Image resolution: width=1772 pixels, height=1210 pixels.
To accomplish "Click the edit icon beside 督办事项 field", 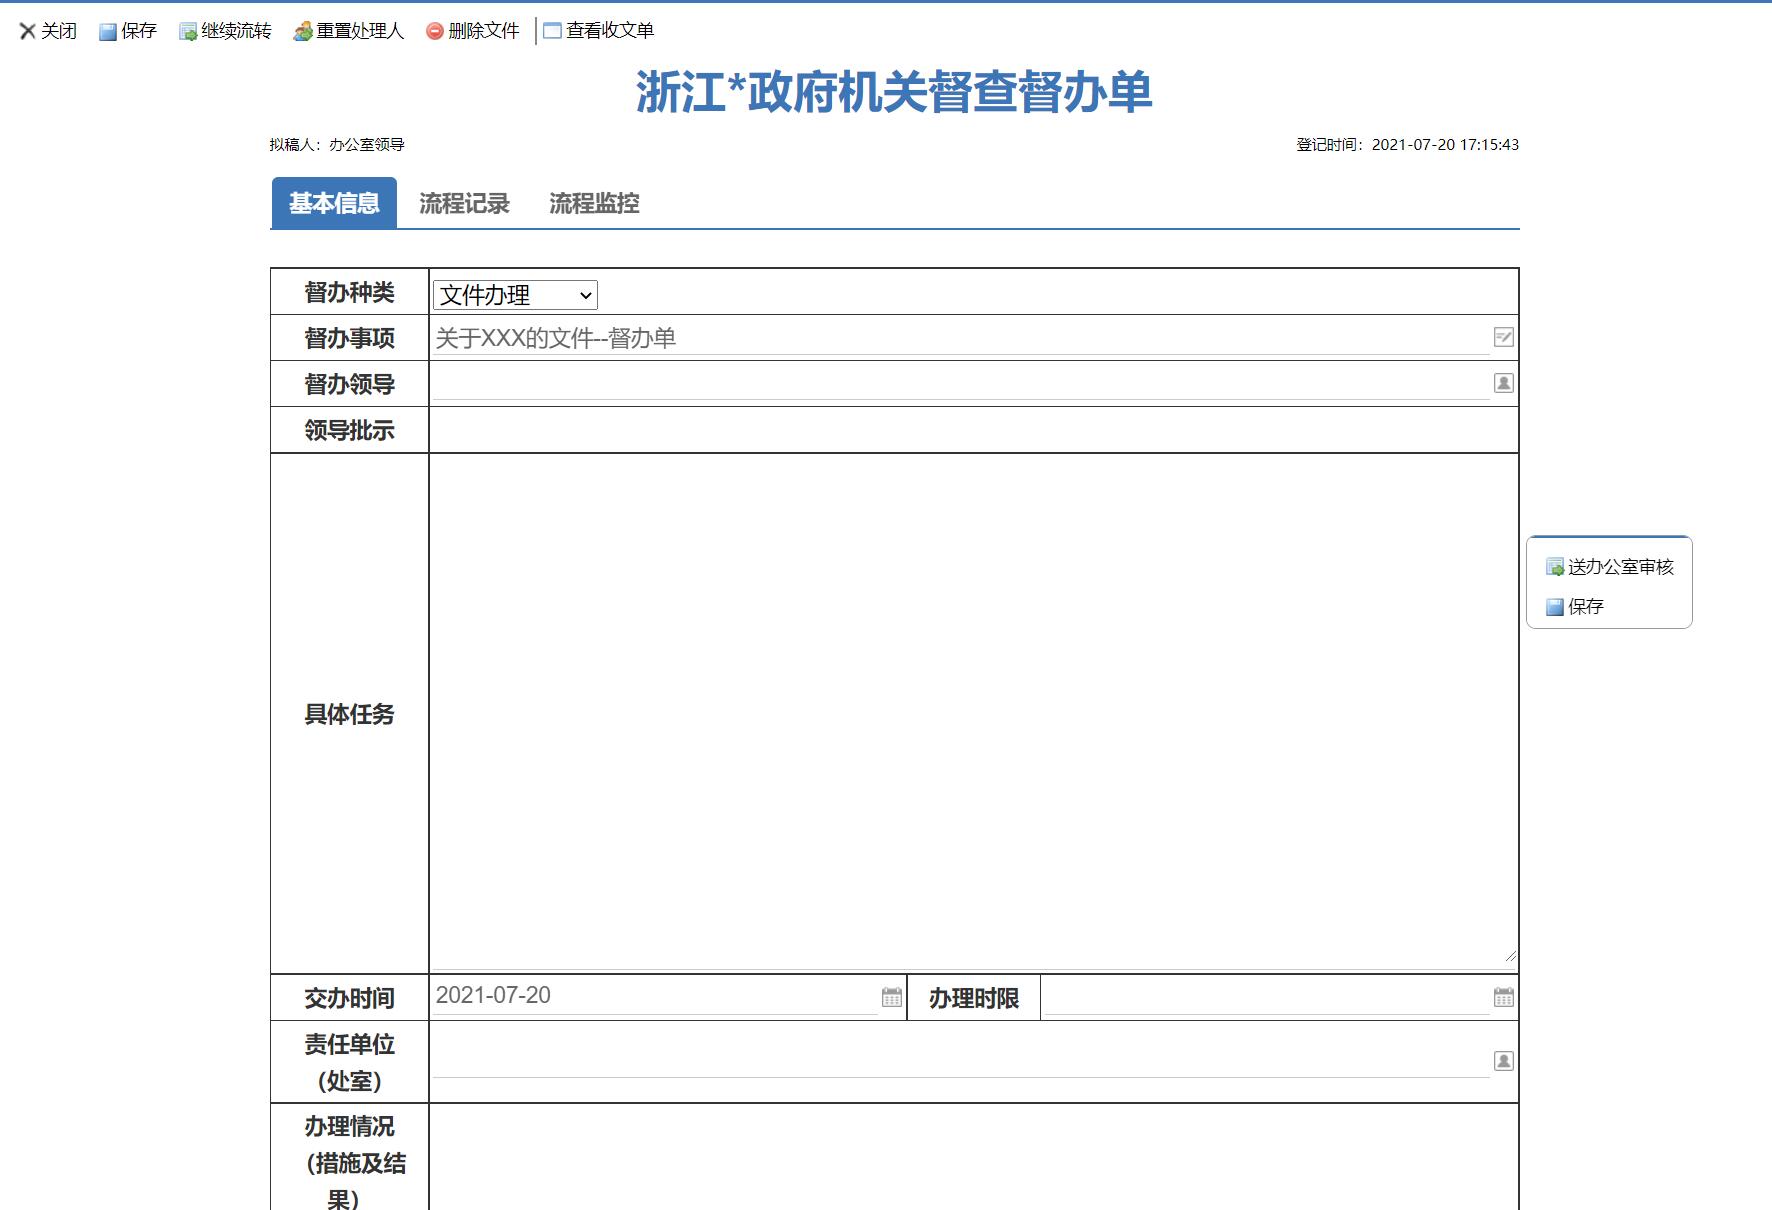I will click(x=1503, y=338).
